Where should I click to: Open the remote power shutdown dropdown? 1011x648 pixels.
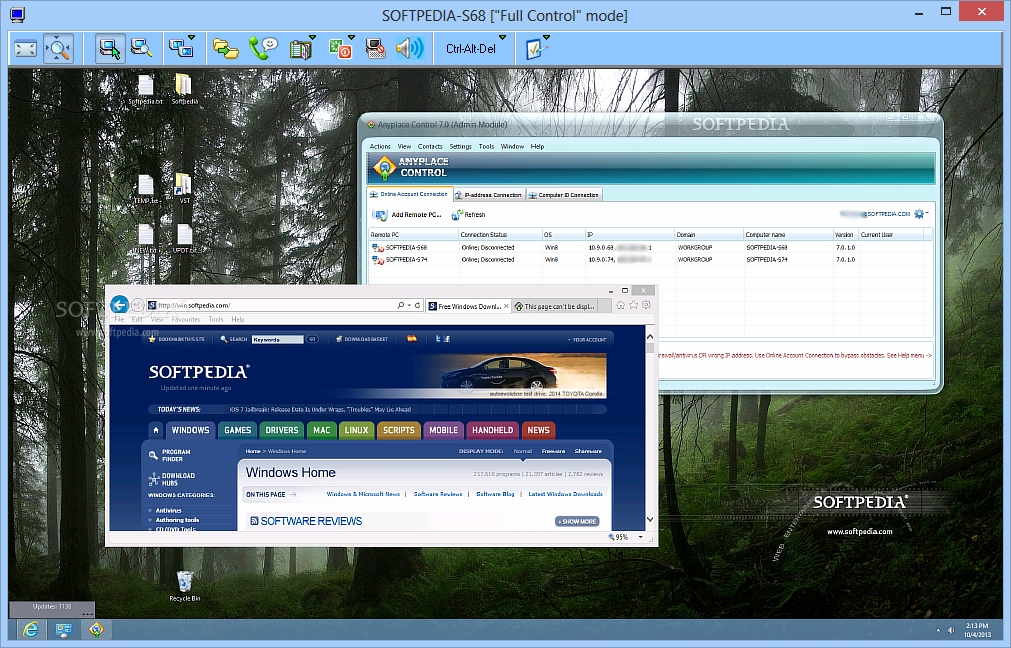pos(341,48)
